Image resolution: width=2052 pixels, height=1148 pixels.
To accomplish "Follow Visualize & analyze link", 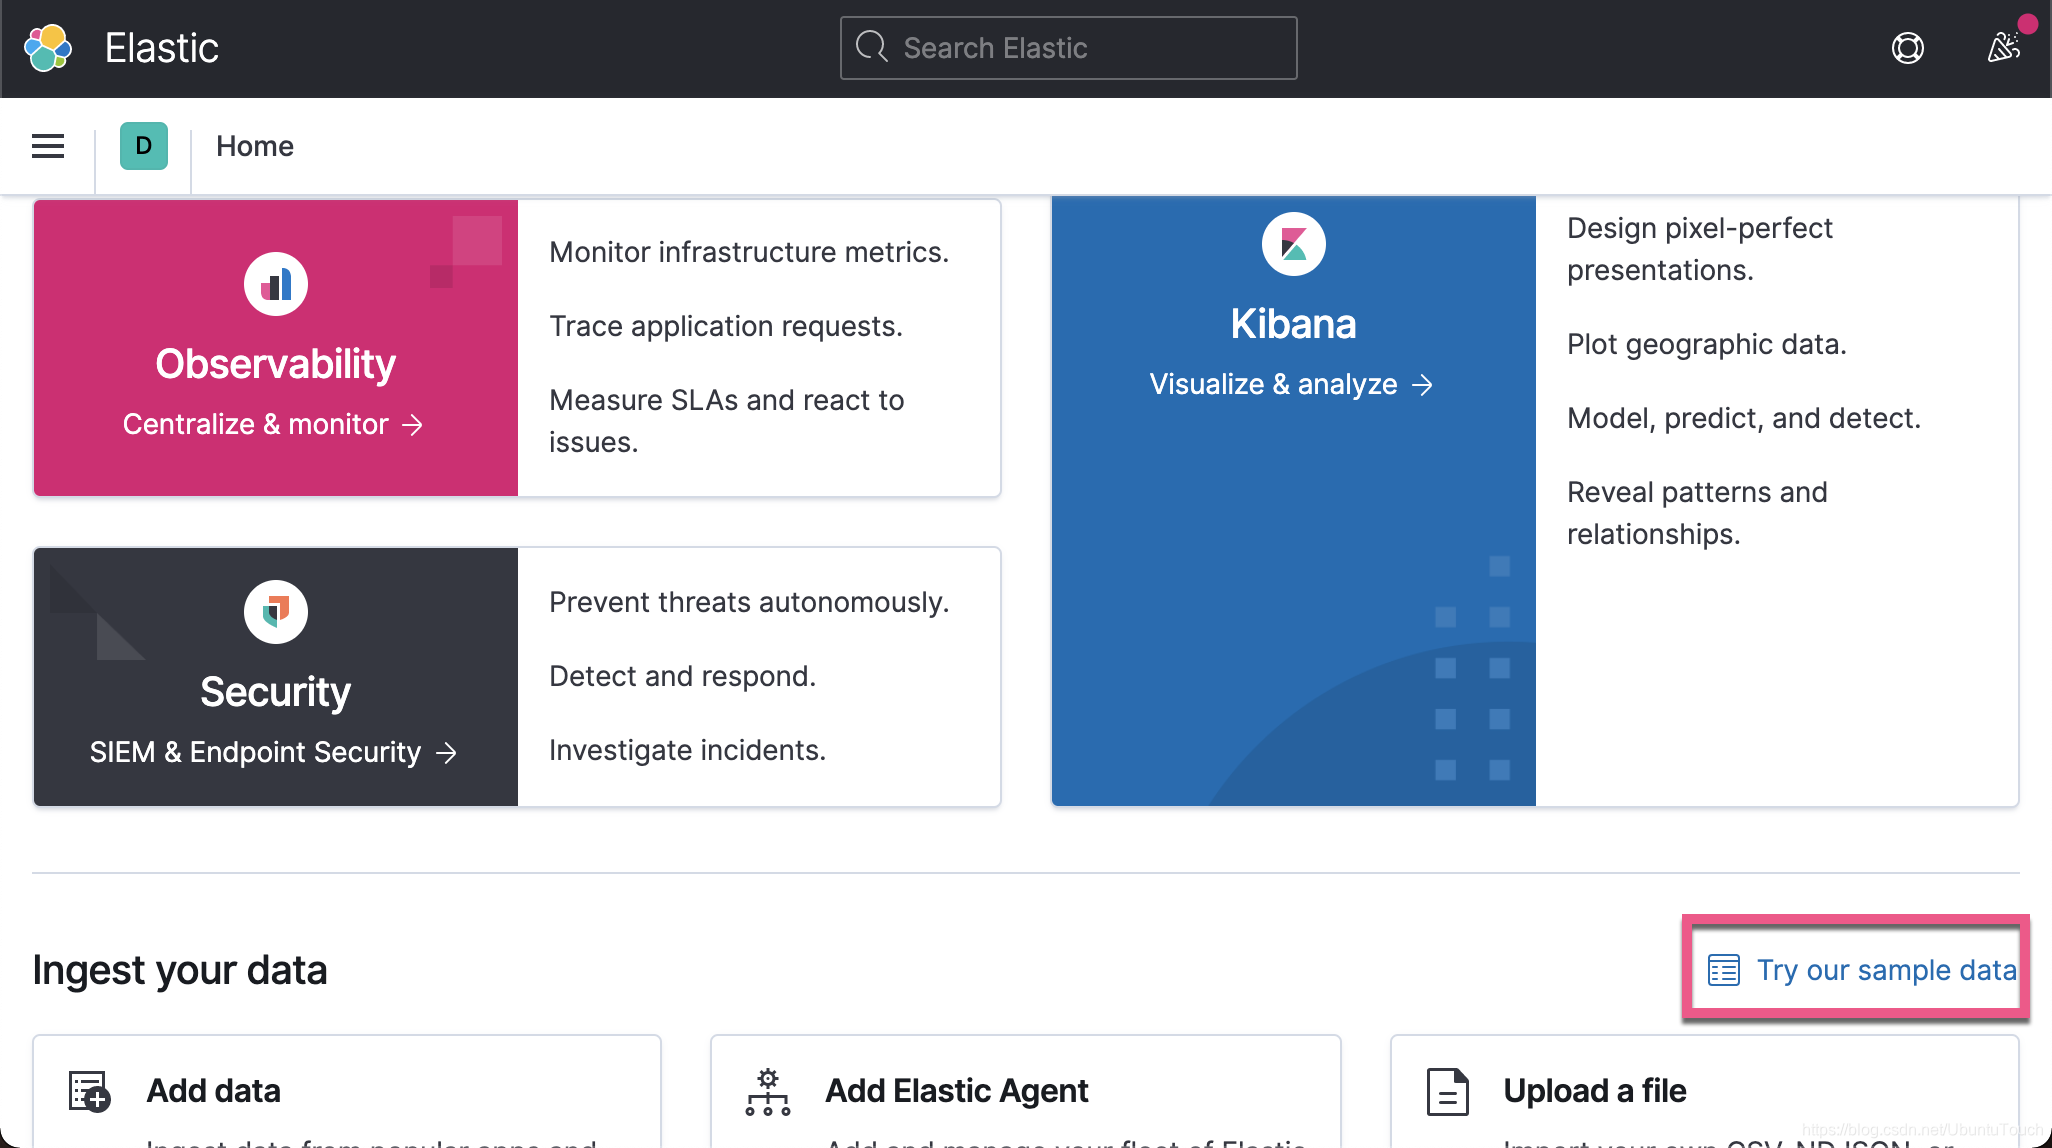I will (x=1291, y=384).
